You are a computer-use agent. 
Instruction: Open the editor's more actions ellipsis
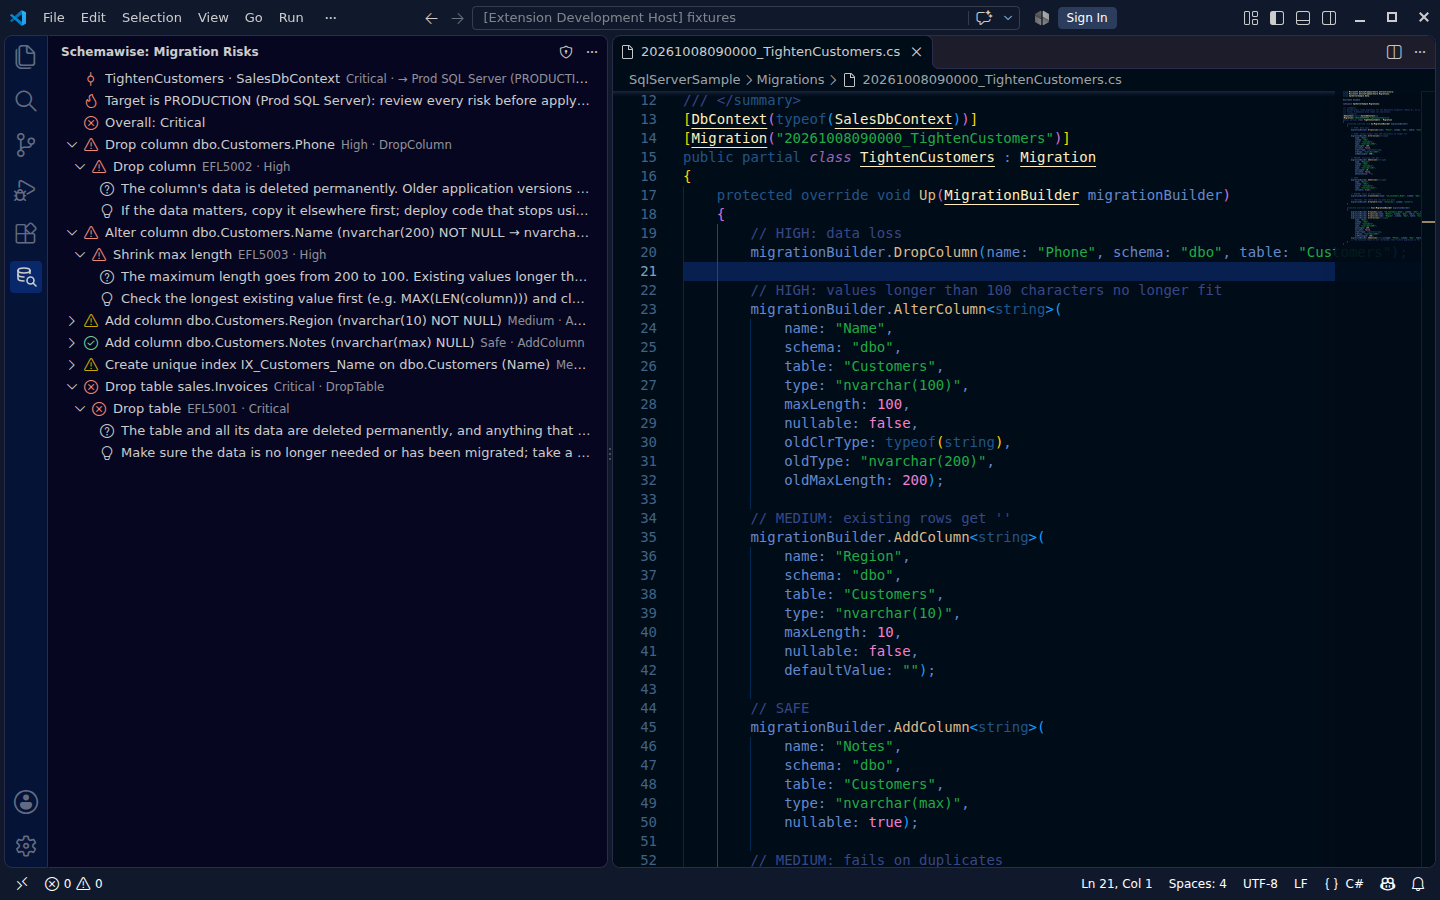pos(1420,52)
